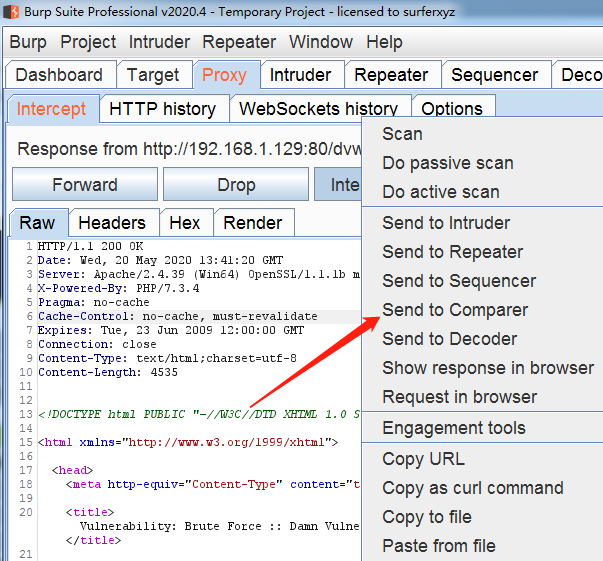Open the WebSockets history sub-tab
Screen dimensions: 603x561
[318, 109]
